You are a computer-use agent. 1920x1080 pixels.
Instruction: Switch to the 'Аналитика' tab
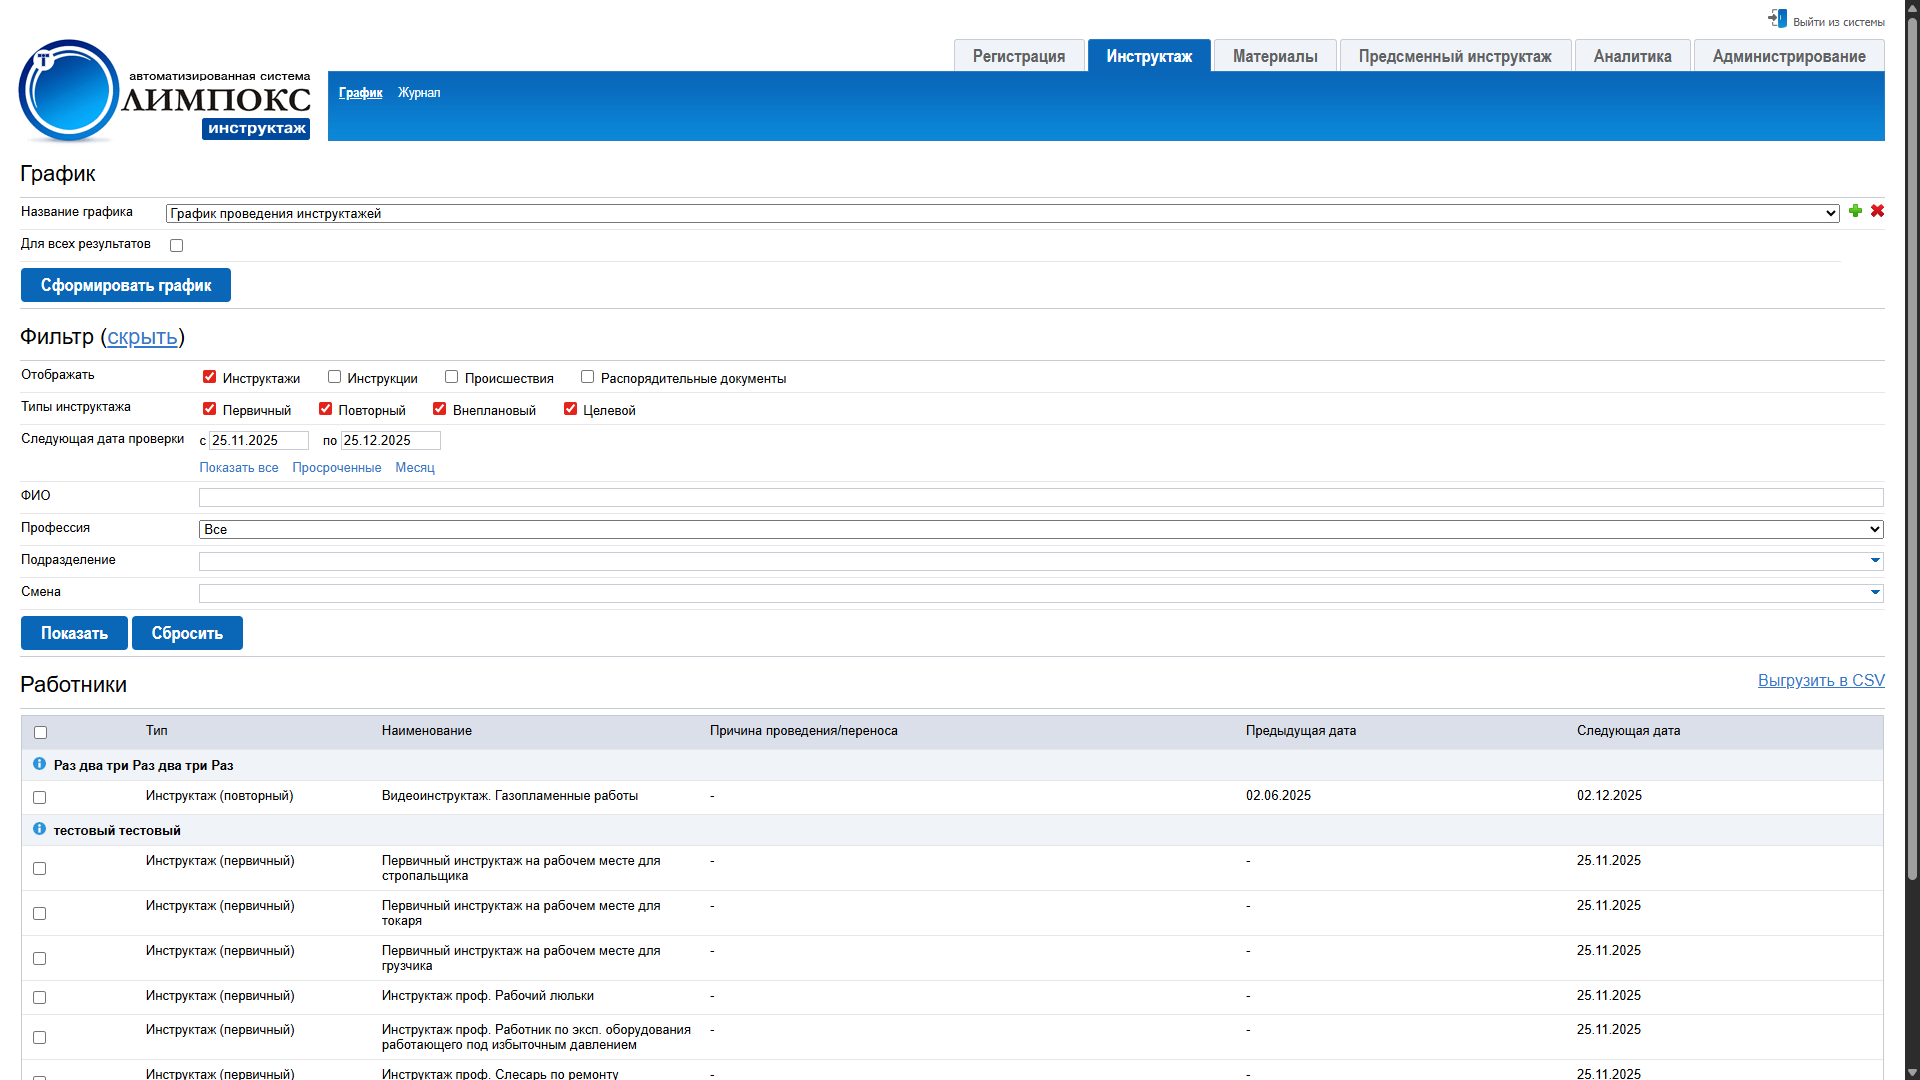coord(1631,56)
